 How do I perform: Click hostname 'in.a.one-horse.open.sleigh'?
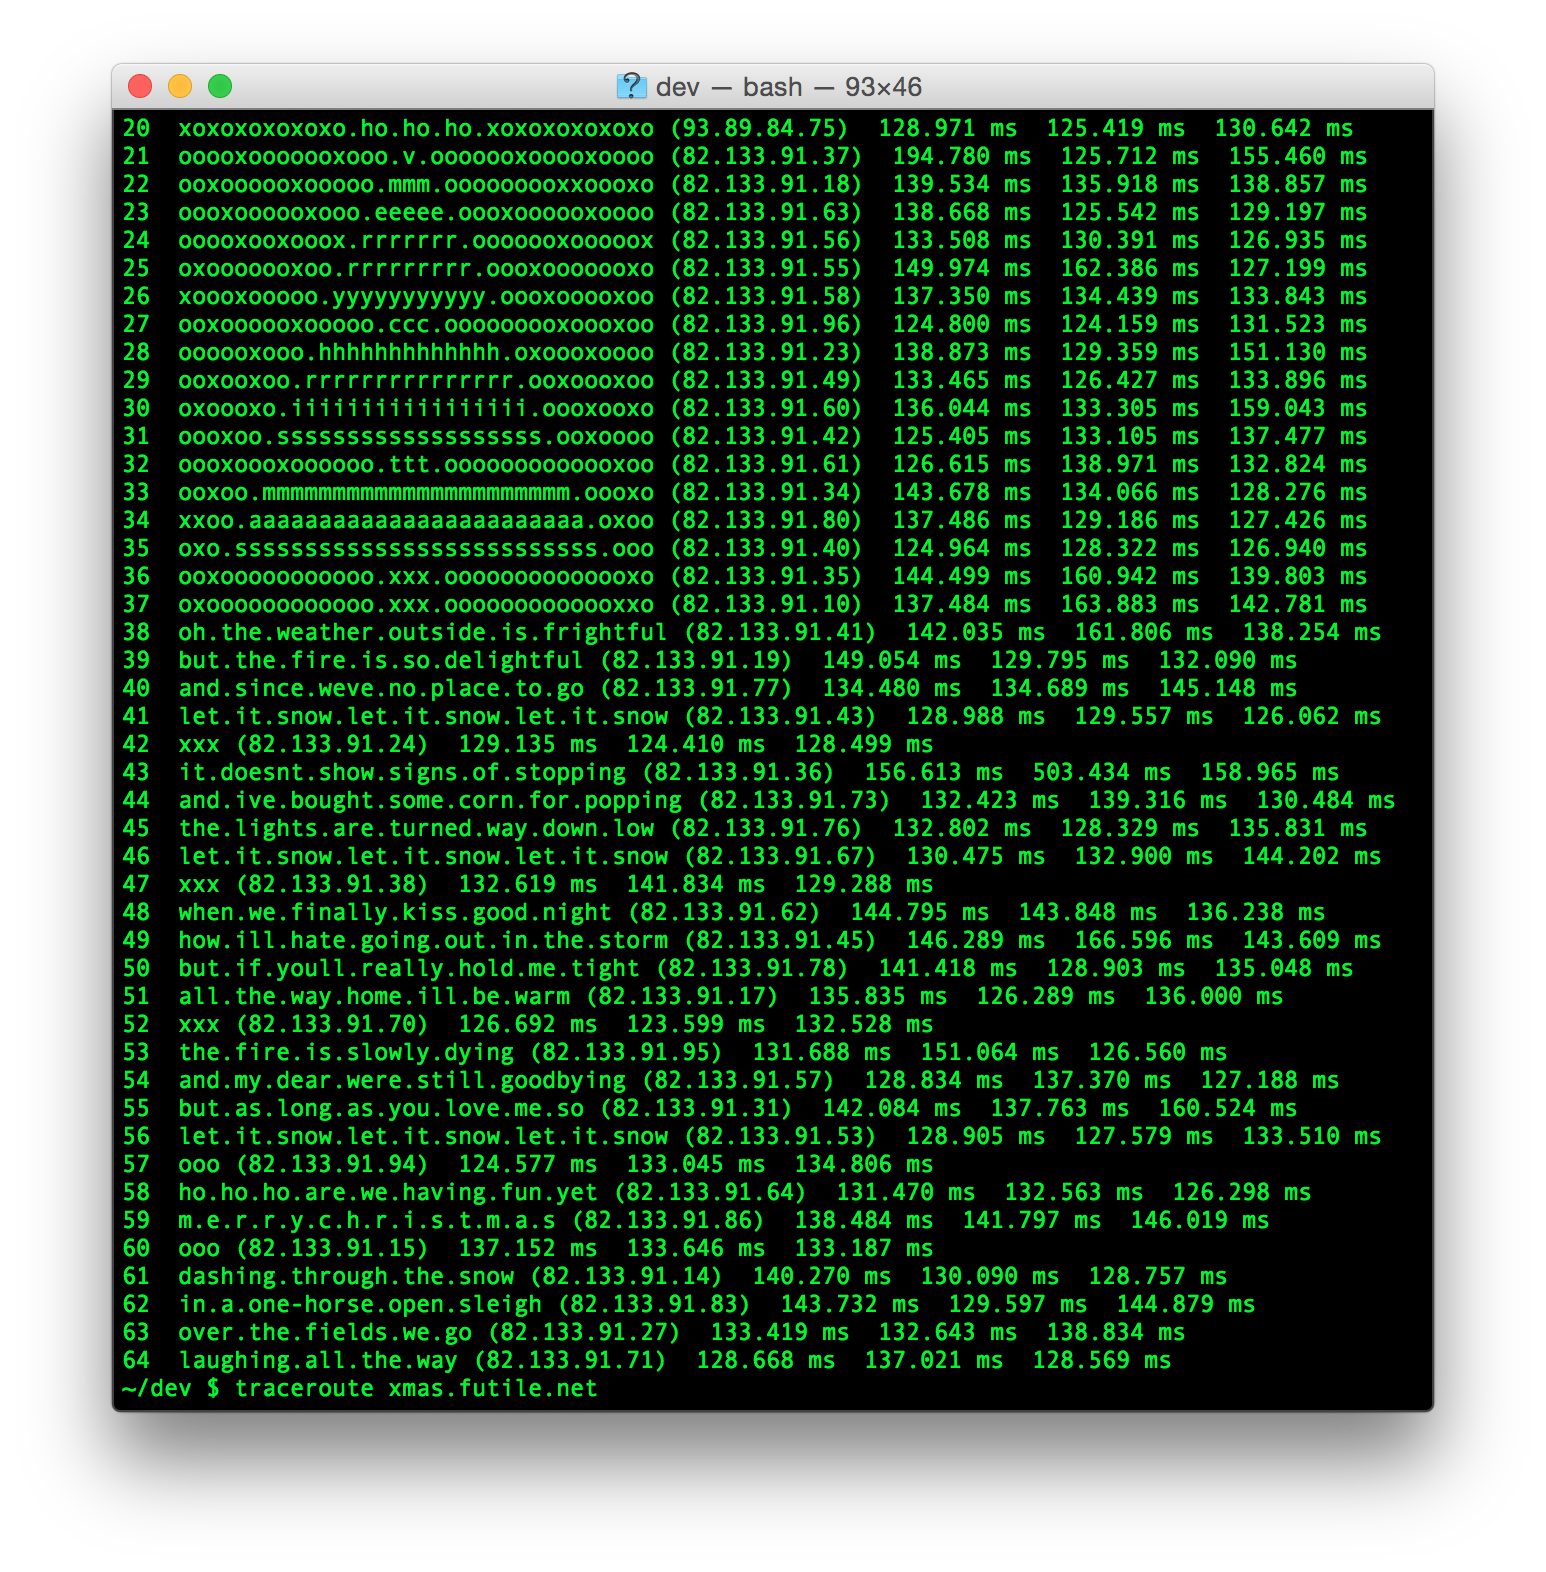[x=360, y=1304]
